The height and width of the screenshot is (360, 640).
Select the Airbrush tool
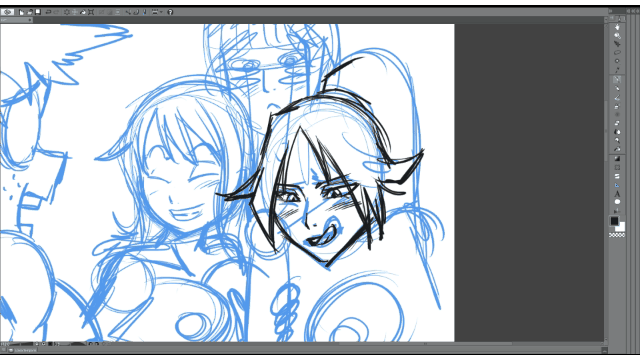click(617, 106)
